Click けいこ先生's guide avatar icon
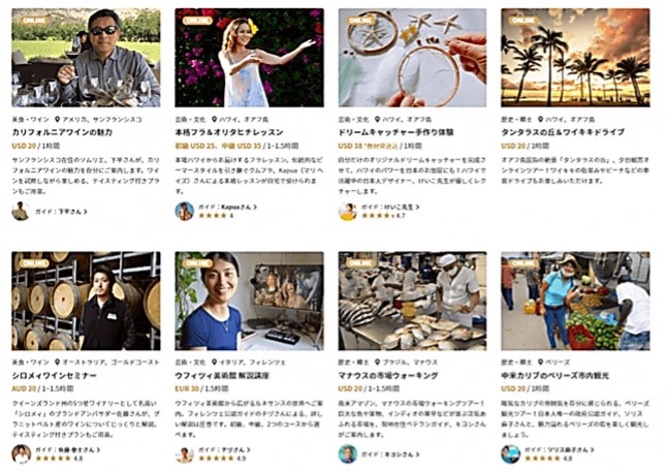Screen dimensions: 668x475 pyautogui.click(x=348, y=211)
